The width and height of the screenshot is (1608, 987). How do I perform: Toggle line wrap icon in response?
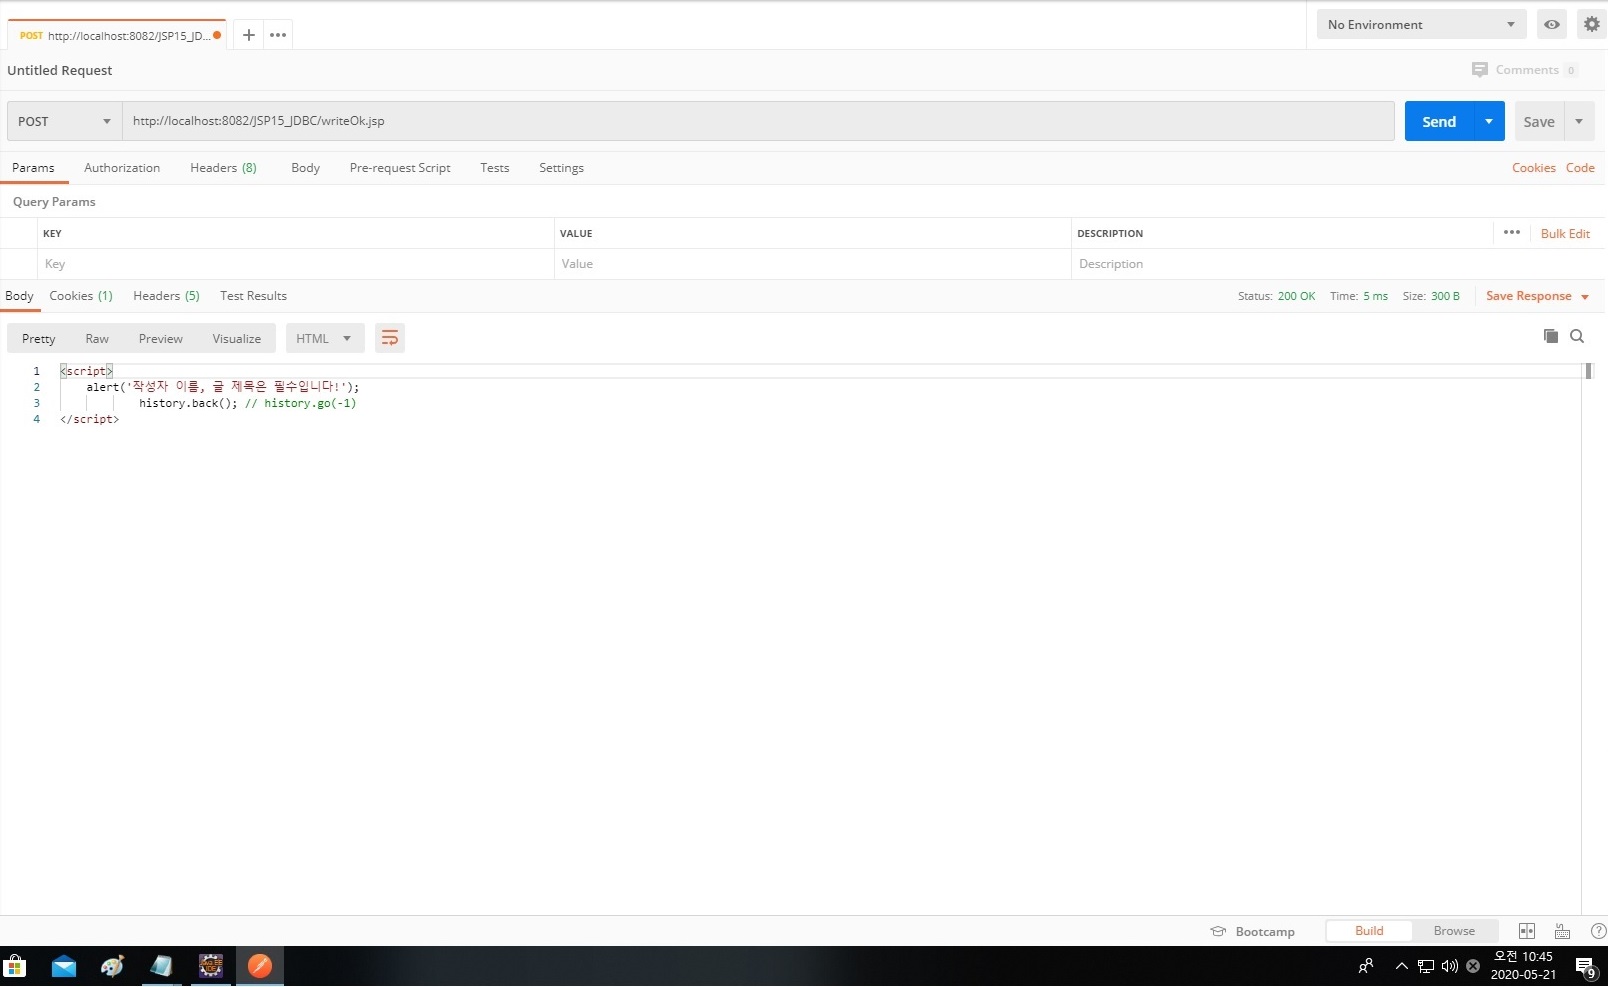(x=390, y=338)
